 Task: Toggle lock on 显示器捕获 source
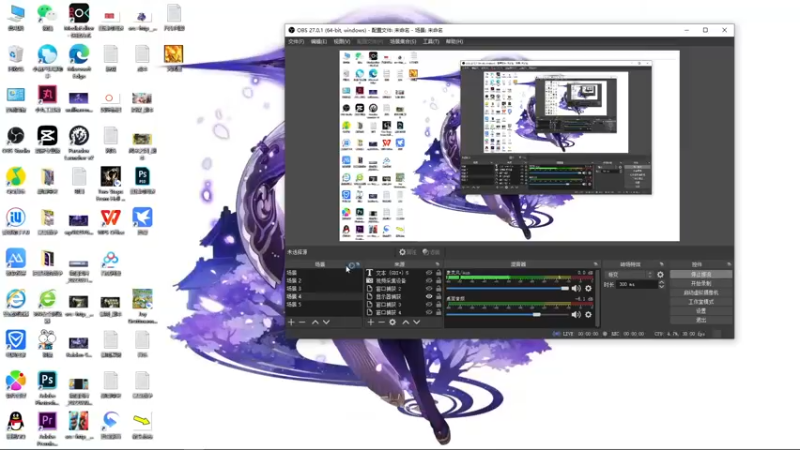[438, 296]
